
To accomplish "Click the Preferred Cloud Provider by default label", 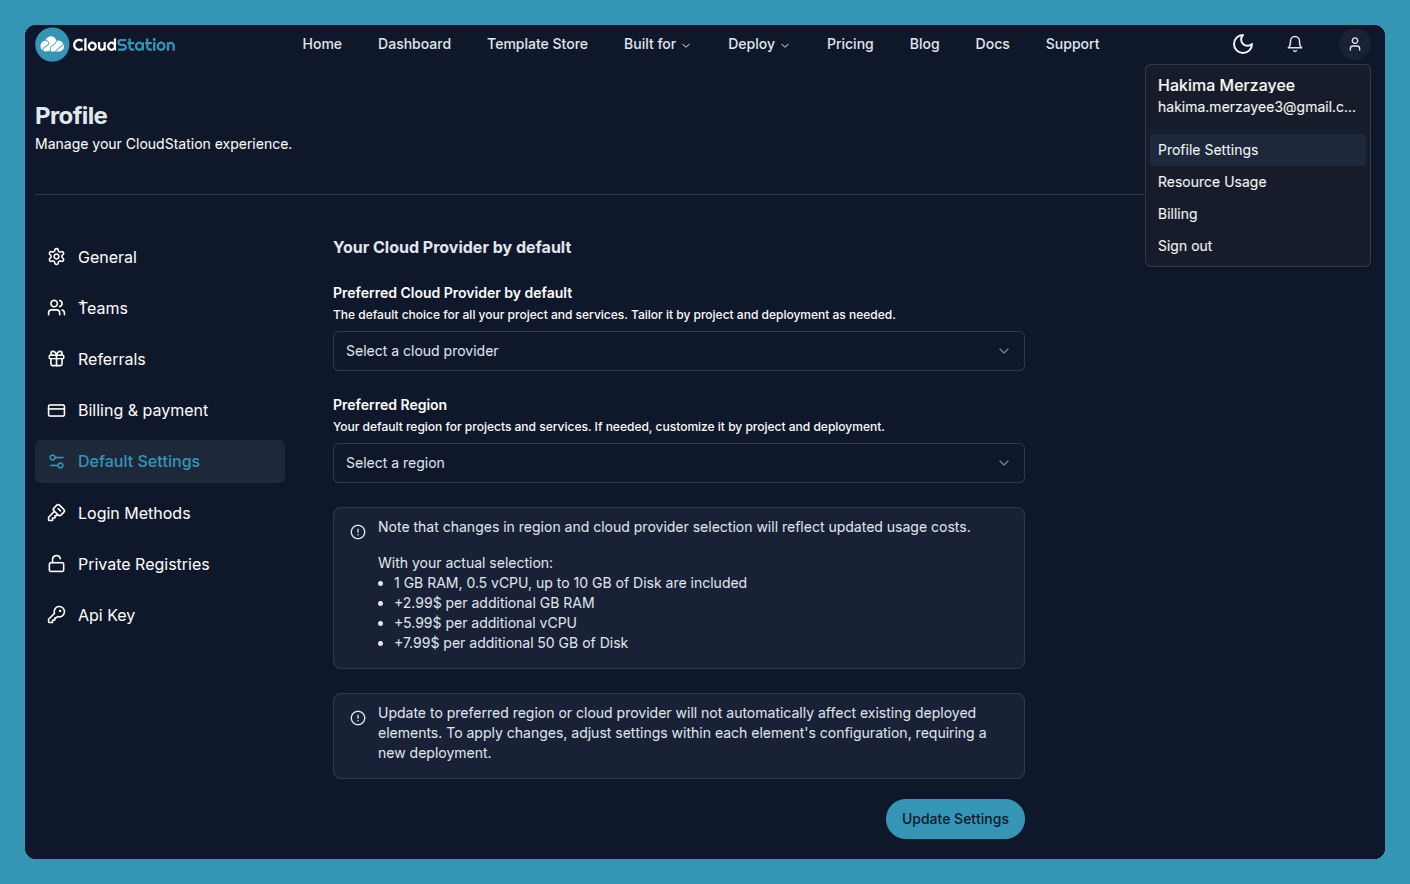I will pyautogui.click(x=452, y=293).
